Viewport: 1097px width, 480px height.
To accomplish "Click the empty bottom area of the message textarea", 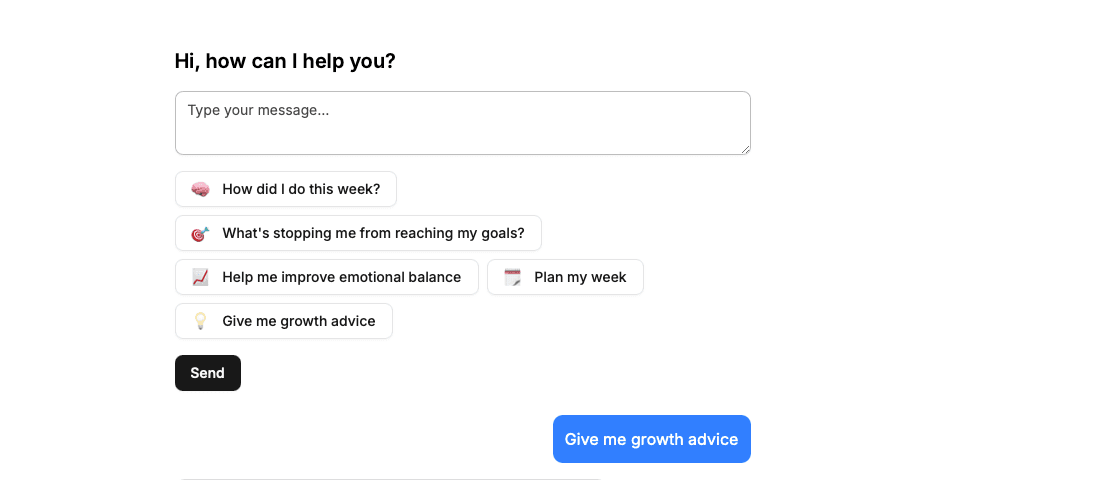I will pos(462,141).
